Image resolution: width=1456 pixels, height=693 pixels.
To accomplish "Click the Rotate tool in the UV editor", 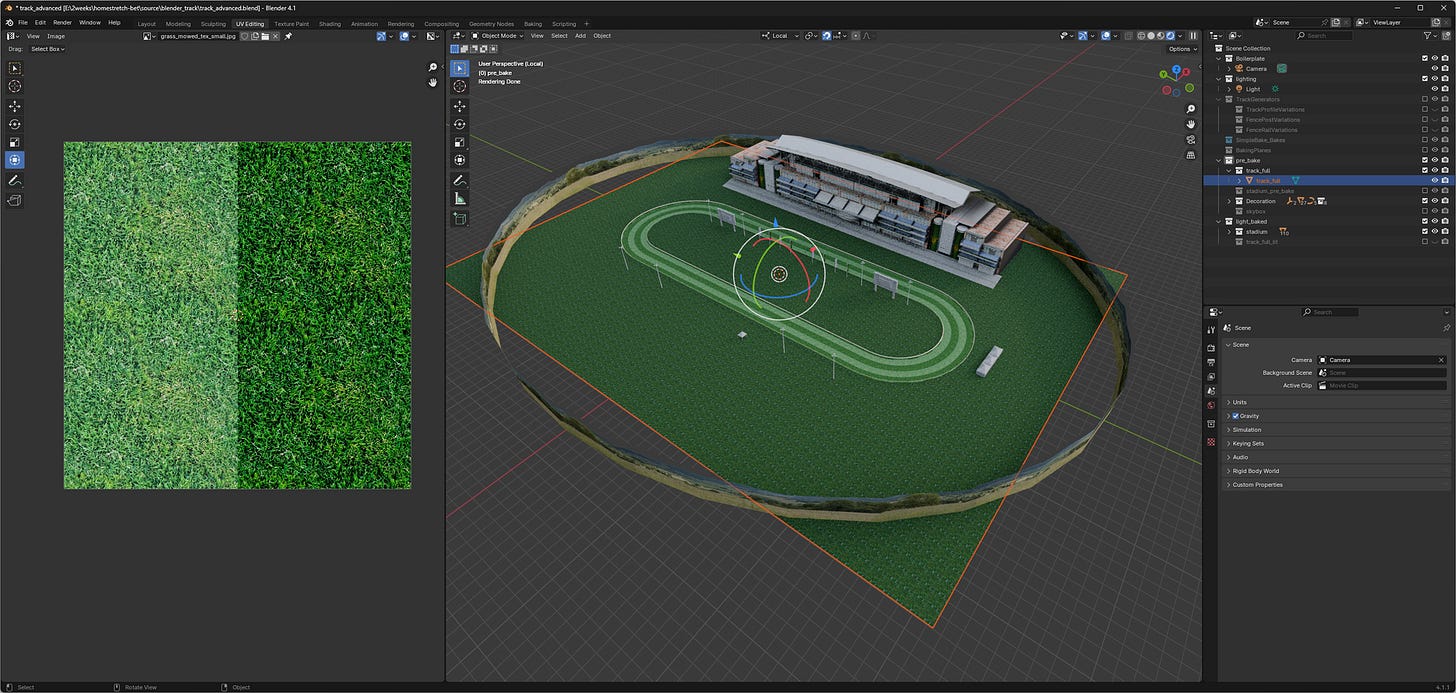I will pyautogui.click(x=15, y=124).
